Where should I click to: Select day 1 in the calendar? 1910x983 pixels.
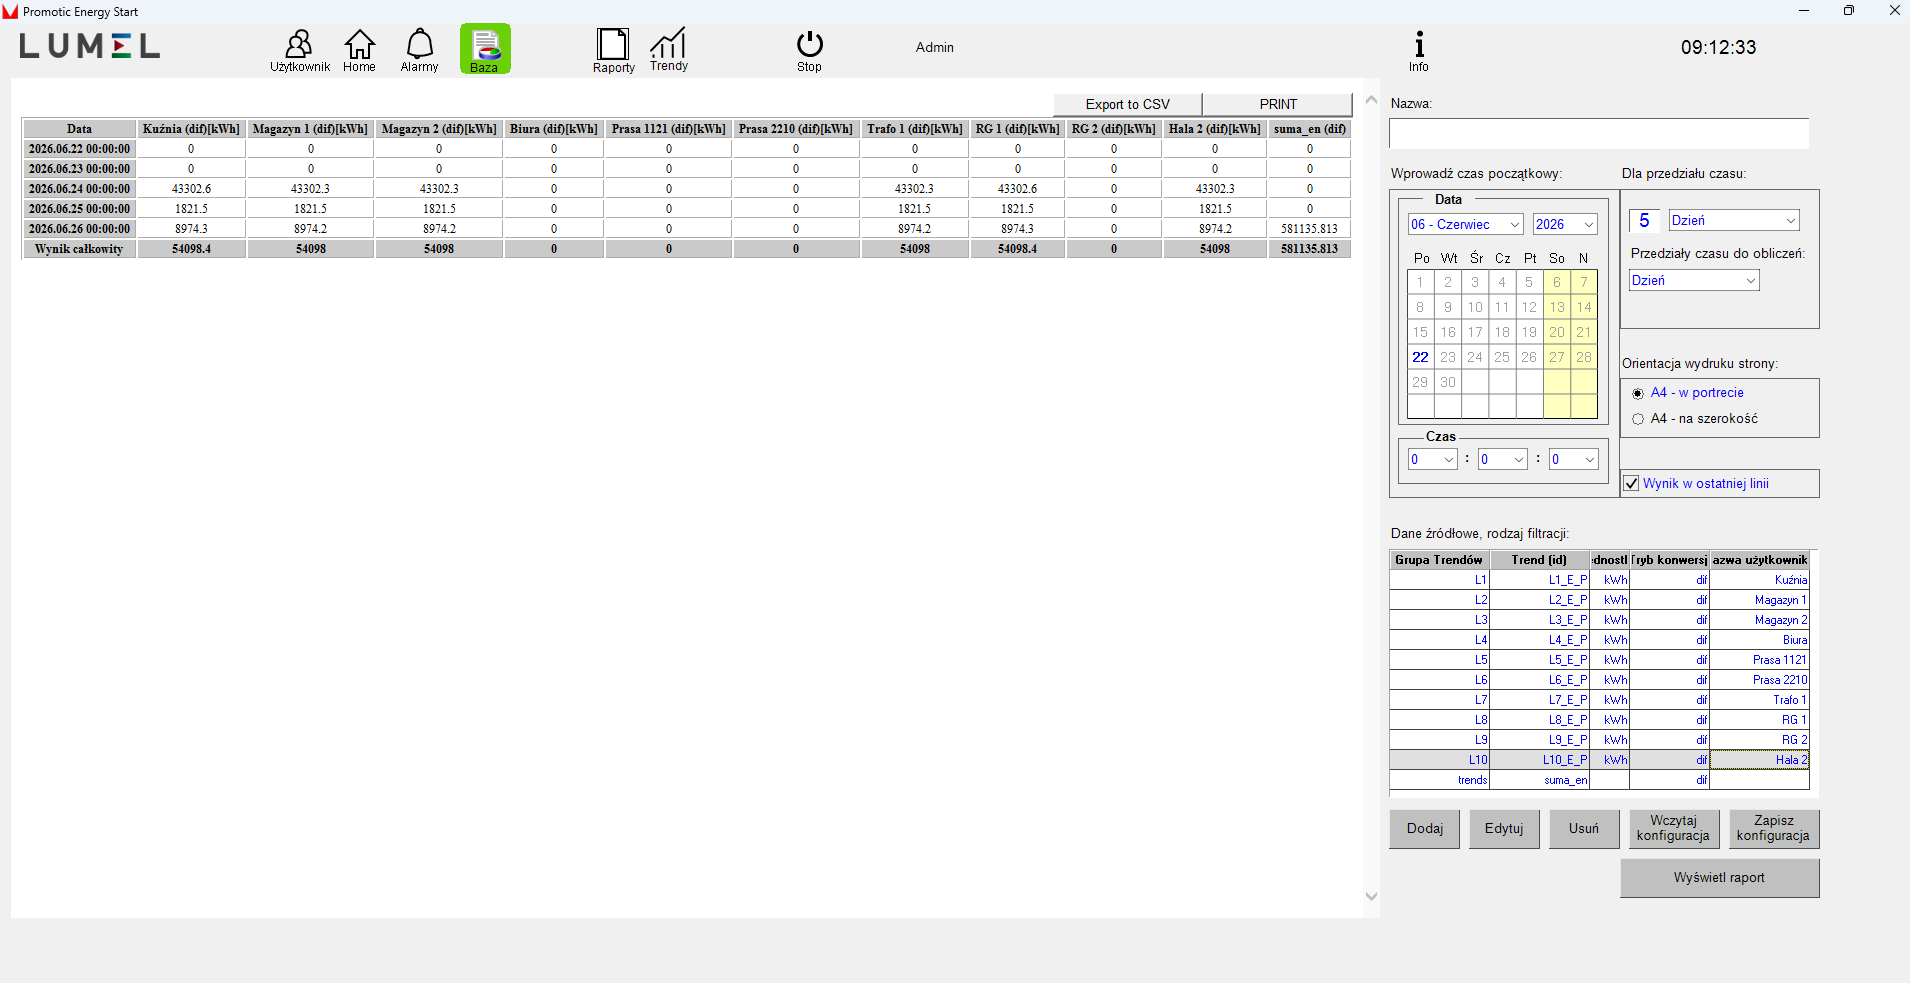pyautogui.click(x=1420, y=282)
